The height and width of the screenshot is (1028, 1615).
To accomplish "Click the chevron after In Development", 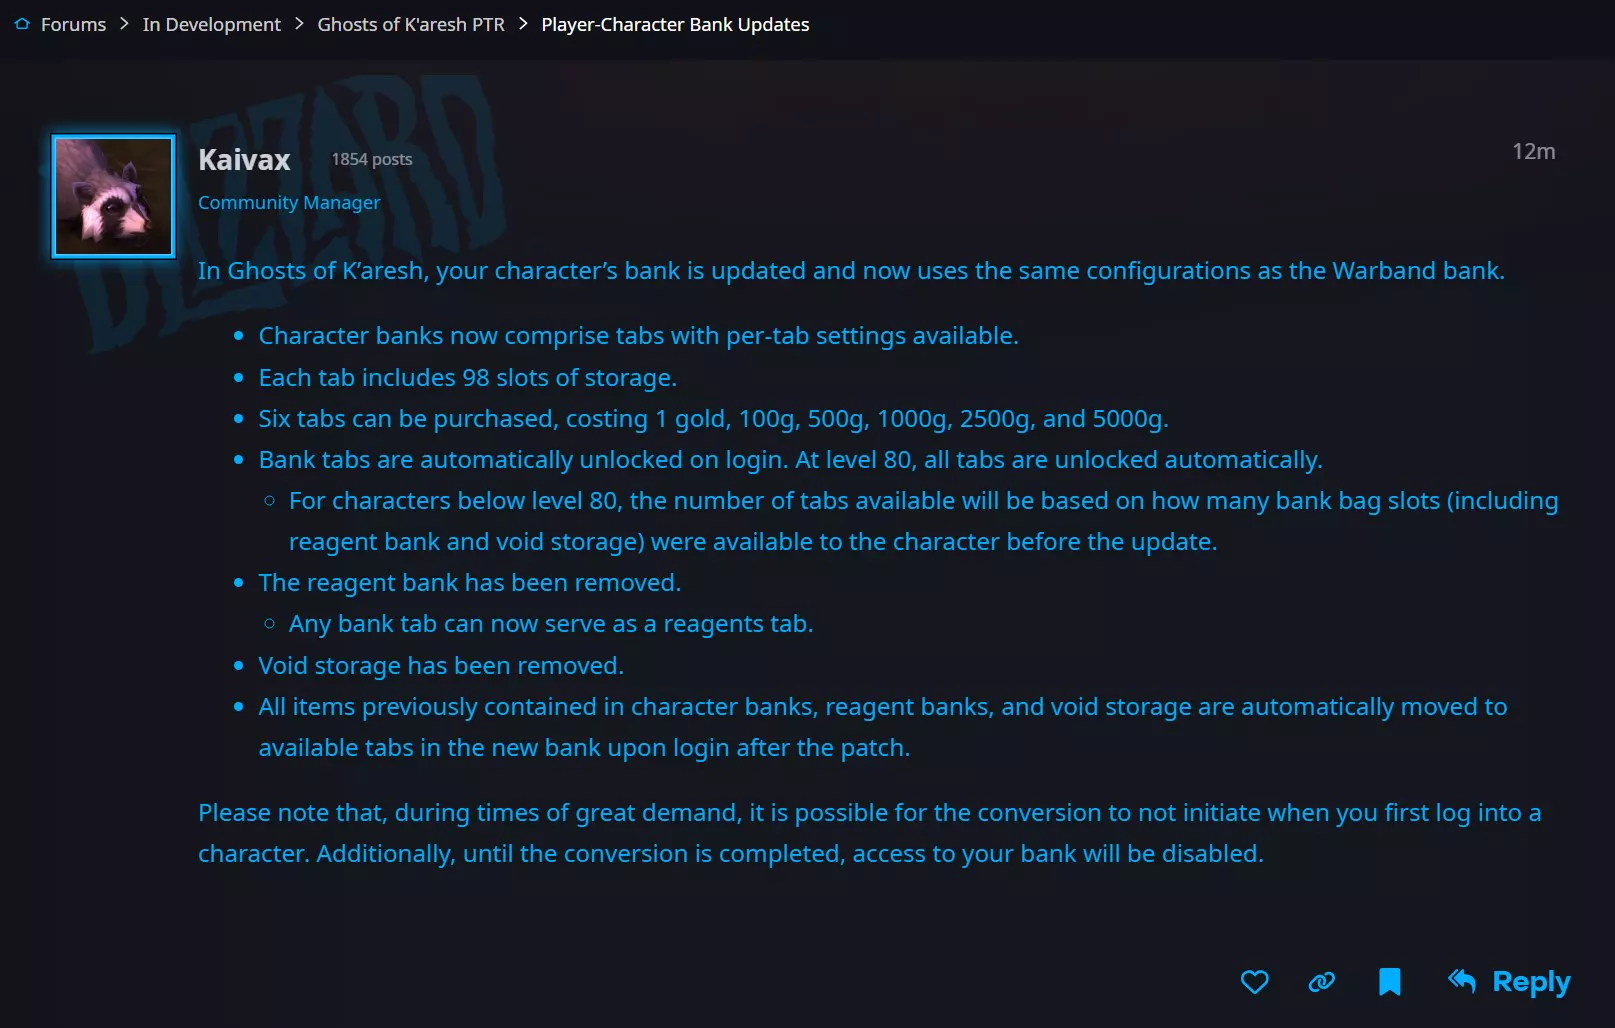I will (299, 24).
